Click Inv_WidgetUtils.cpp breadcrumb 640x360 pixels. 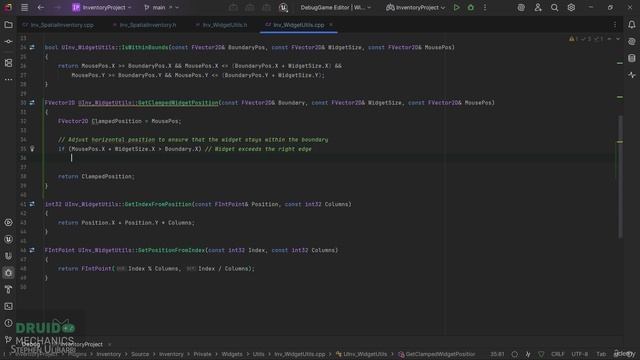300,354
